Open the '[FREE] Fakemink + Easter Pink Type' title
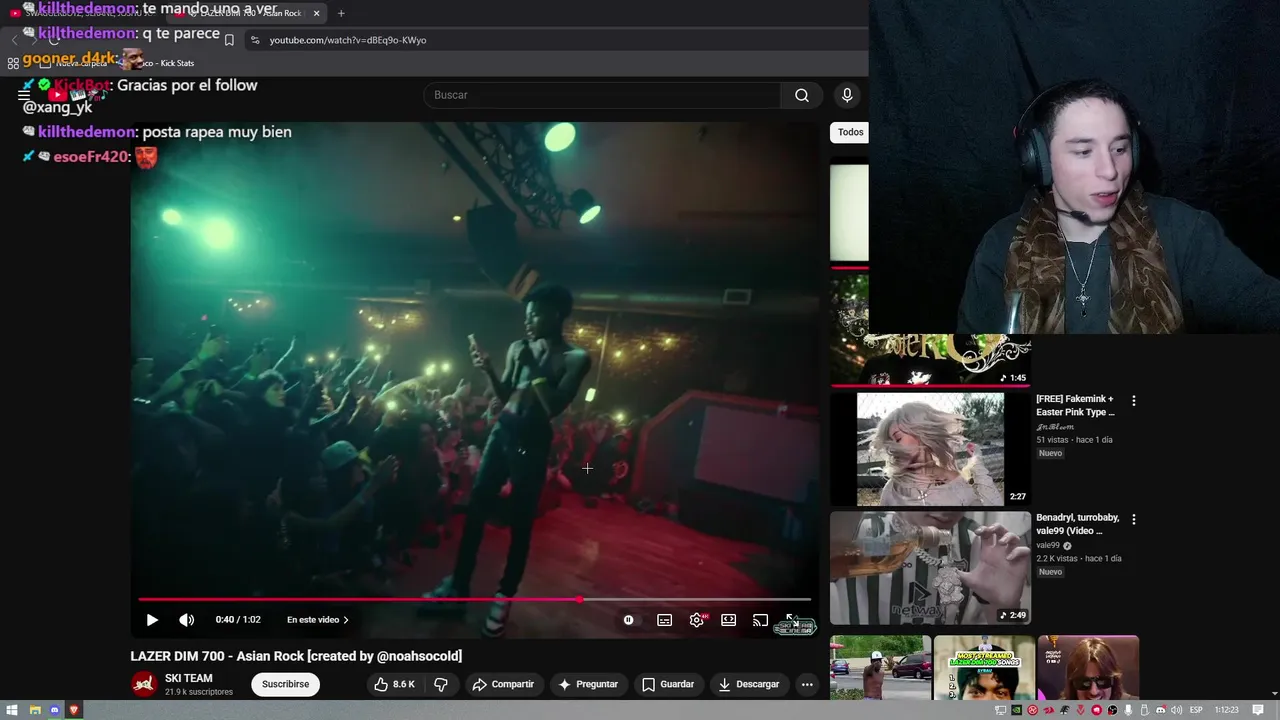Screen dimensions: 1280x720 [x=1075, y=405]
